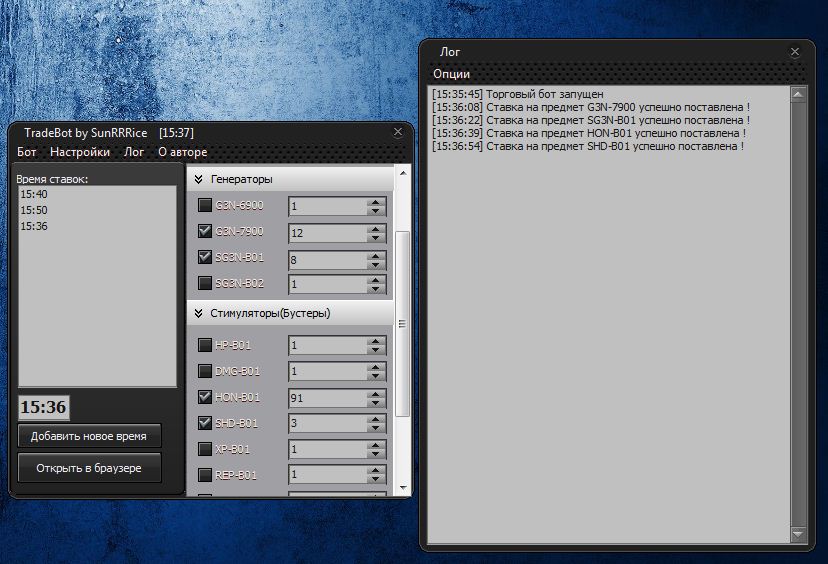This screenshot has width=828, height=564.
Task: Enable the G3N-6900 checkbox
Action: coord(205,206)
